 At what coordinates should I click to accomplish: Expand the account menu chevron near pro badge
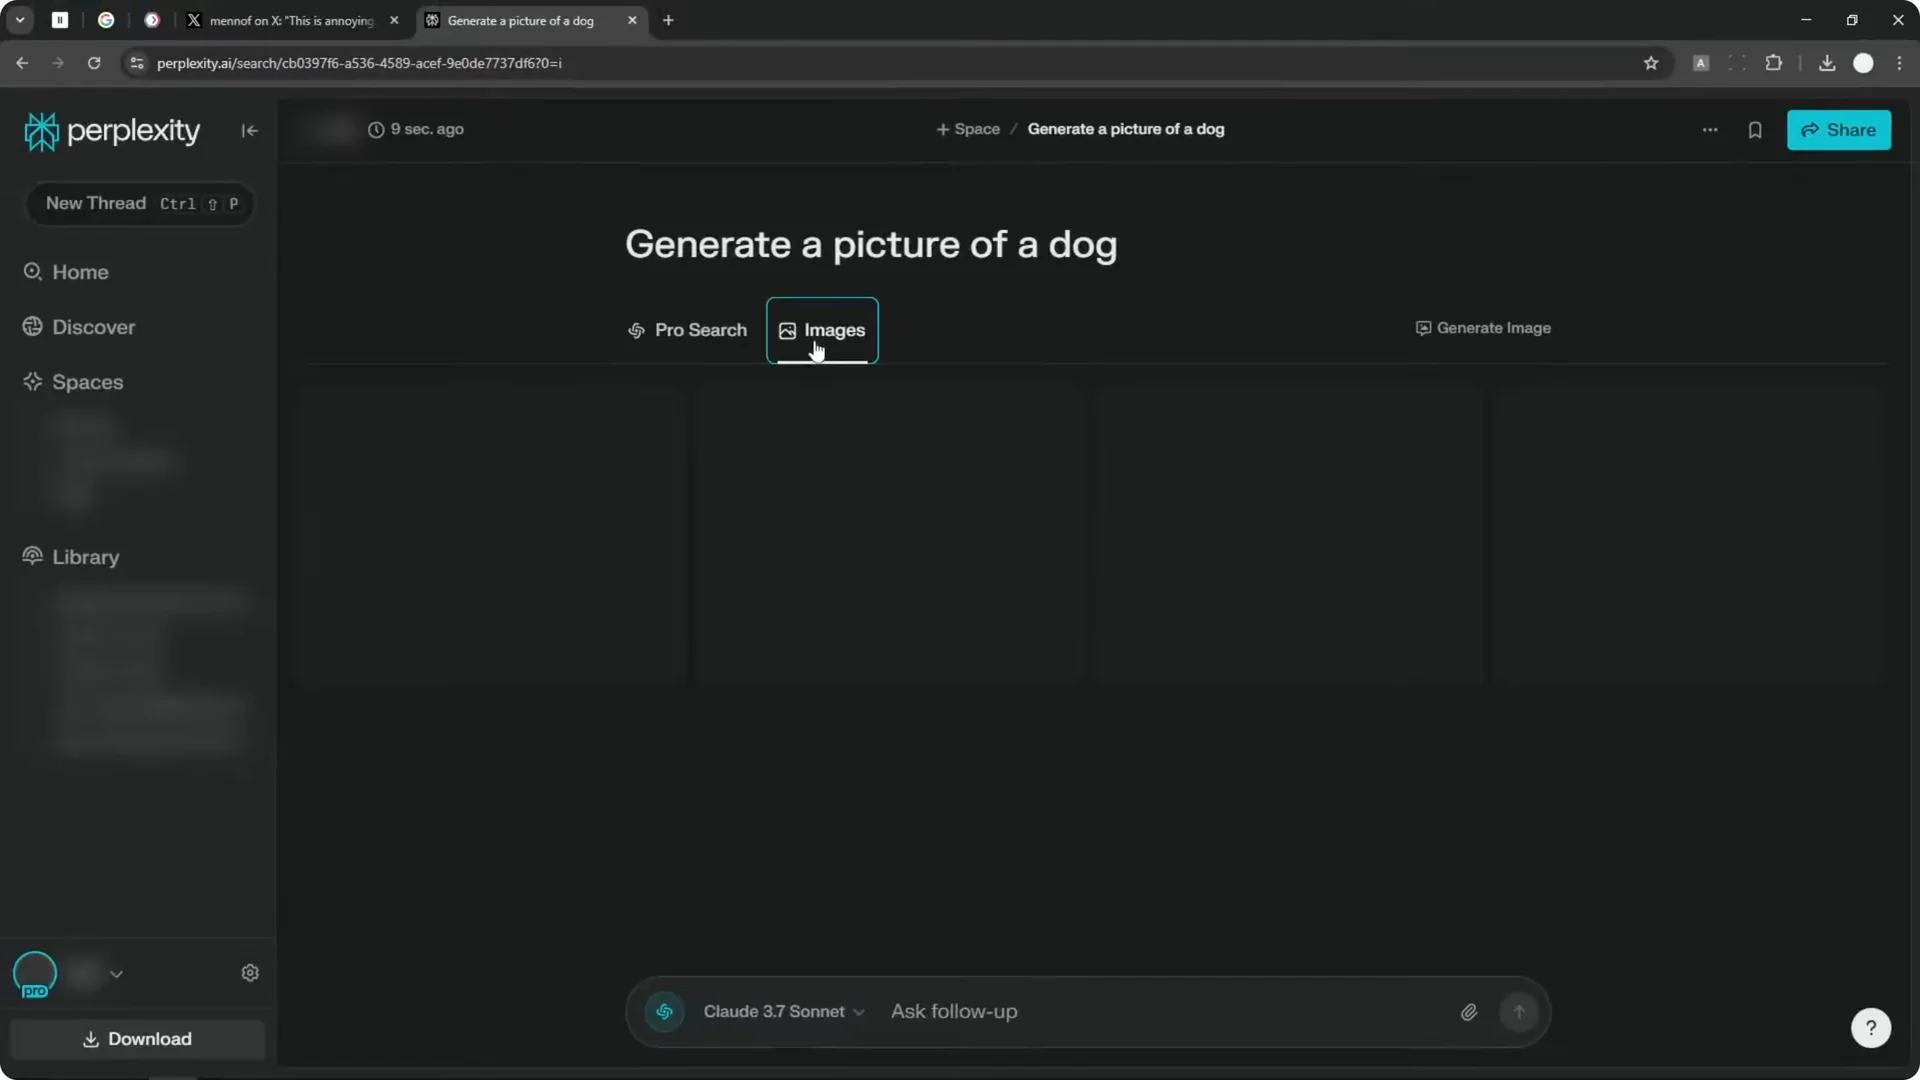(x=117, y=974)
